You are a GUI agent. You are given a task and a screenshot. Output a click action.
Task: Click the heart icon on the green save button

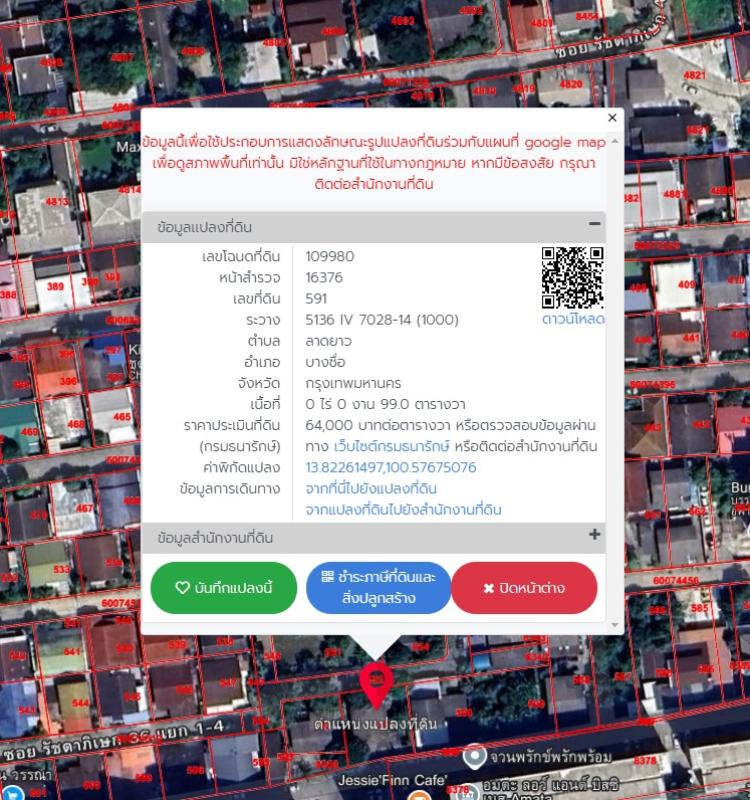pyautogui.click(x=182, y=588)
